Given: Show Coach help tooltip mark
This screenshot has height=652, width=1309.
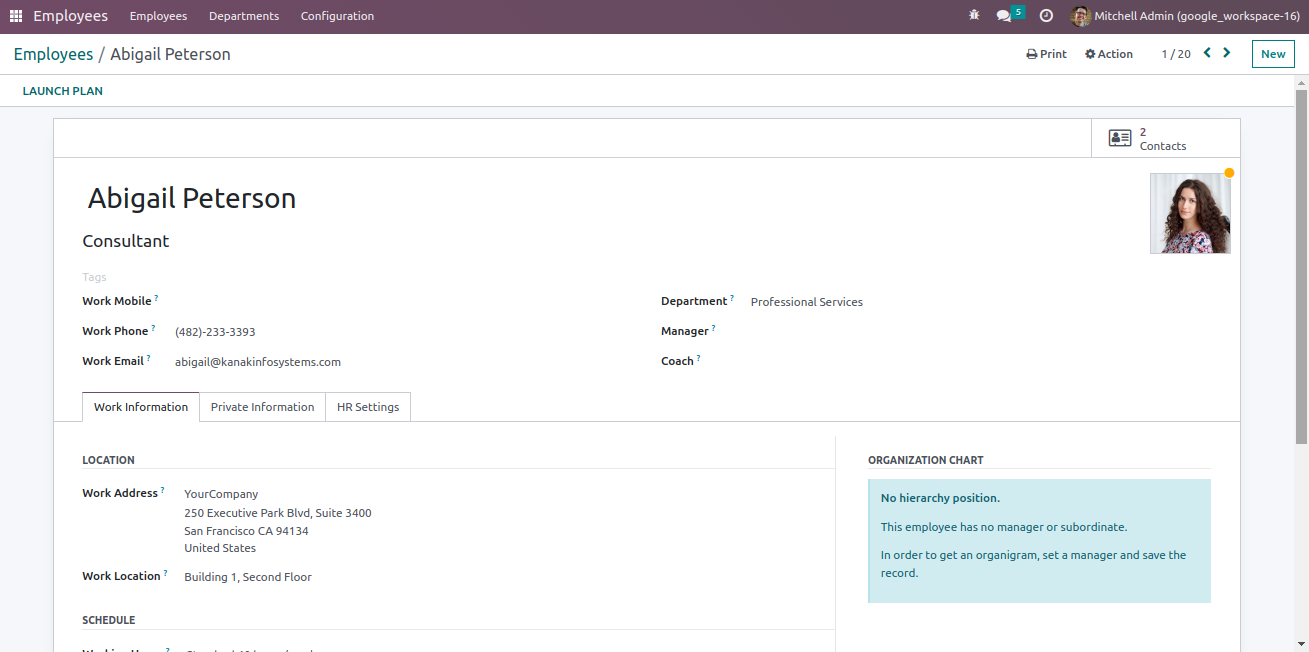Looking at the screenshot, I should tap(699, 358).
